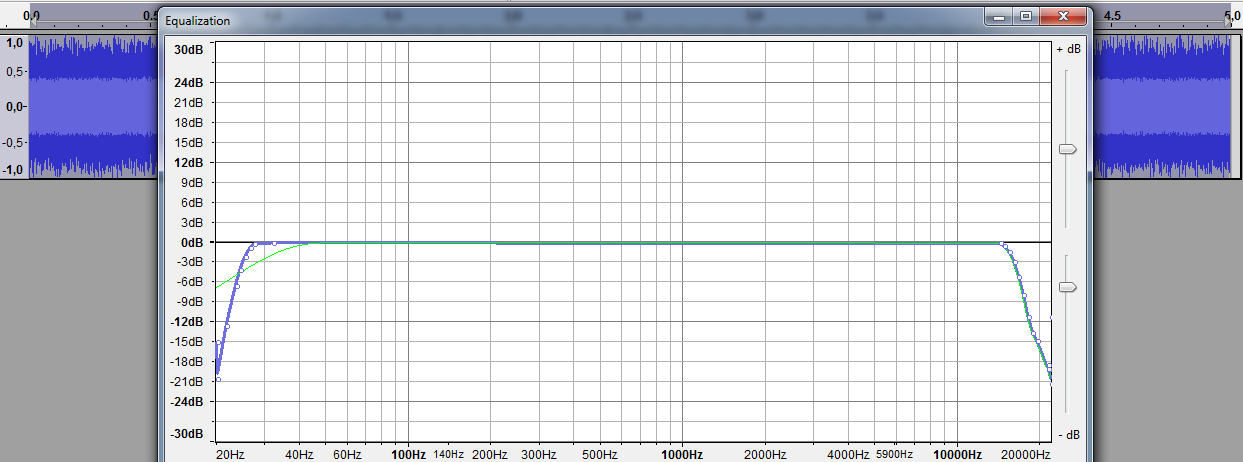The width and height of the screenshot is (1243, 462).
Task: Click the 4.5 second mark on timeline ruler
Action: (x=1112, y=16)
